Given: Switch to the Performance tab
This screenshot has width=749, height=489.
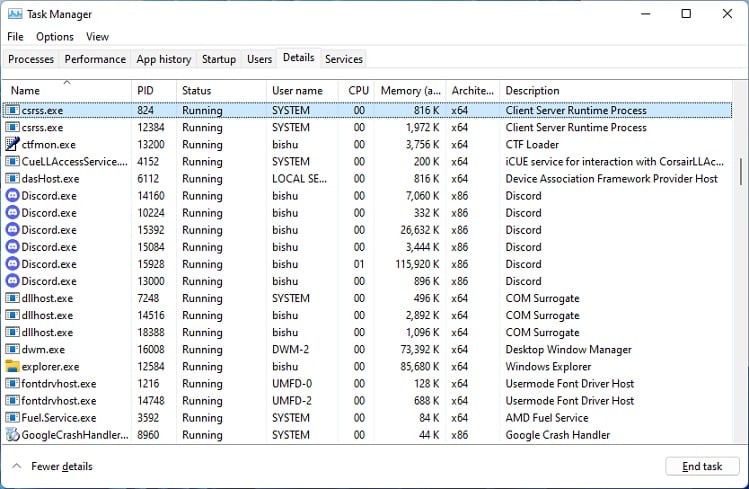Looking at the screenshot, I should 95,59.
